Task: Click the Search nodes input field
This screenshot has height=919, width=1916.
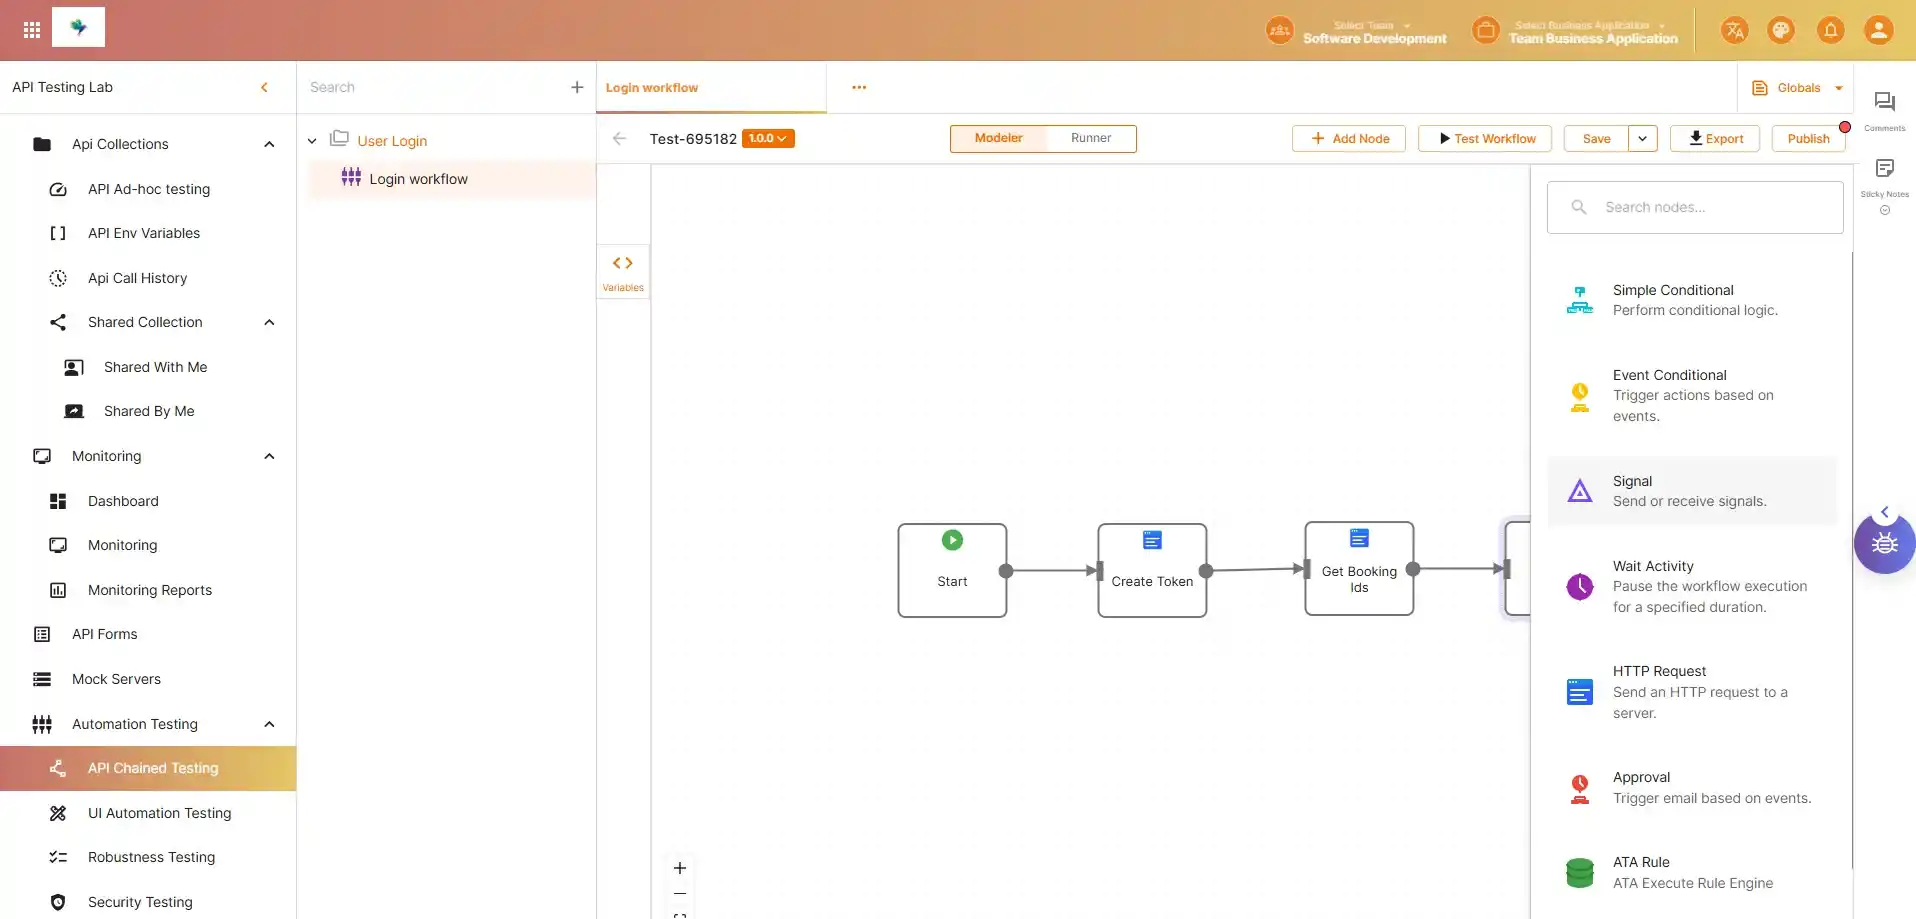Action: point(1710,208)
